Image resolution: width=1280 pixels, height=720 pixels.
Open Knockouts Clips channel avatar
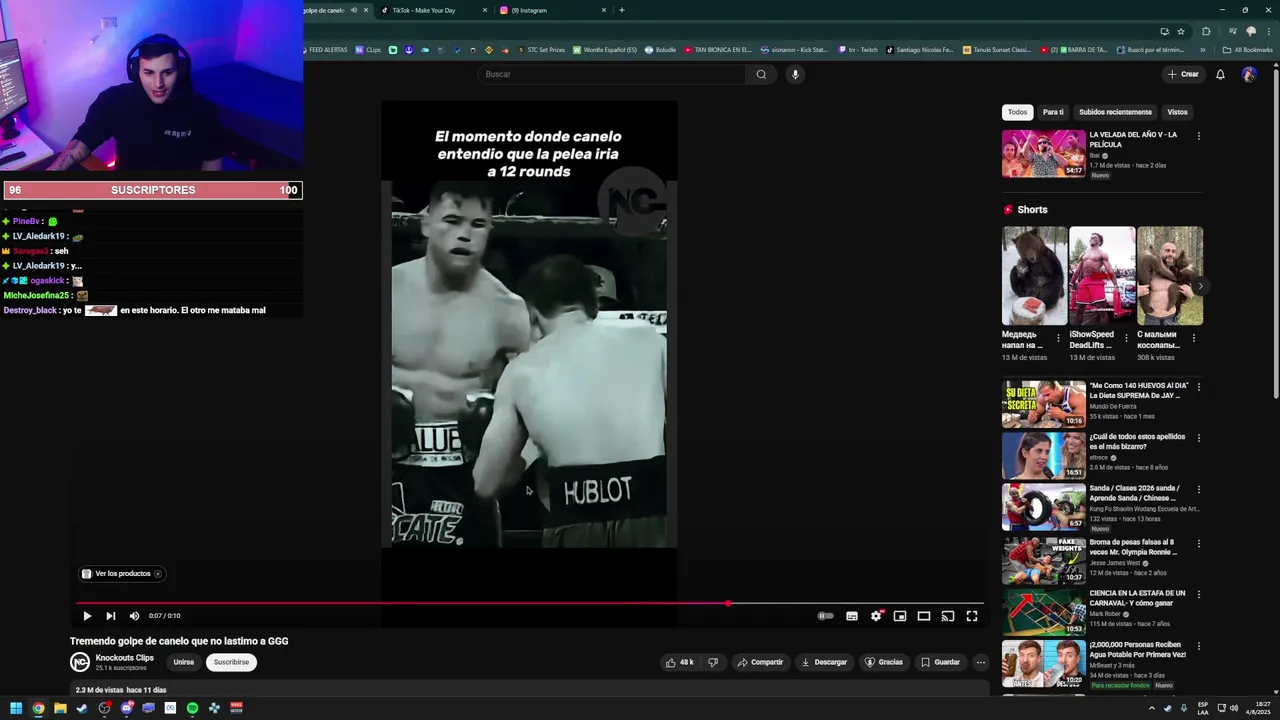pos(80,662)
